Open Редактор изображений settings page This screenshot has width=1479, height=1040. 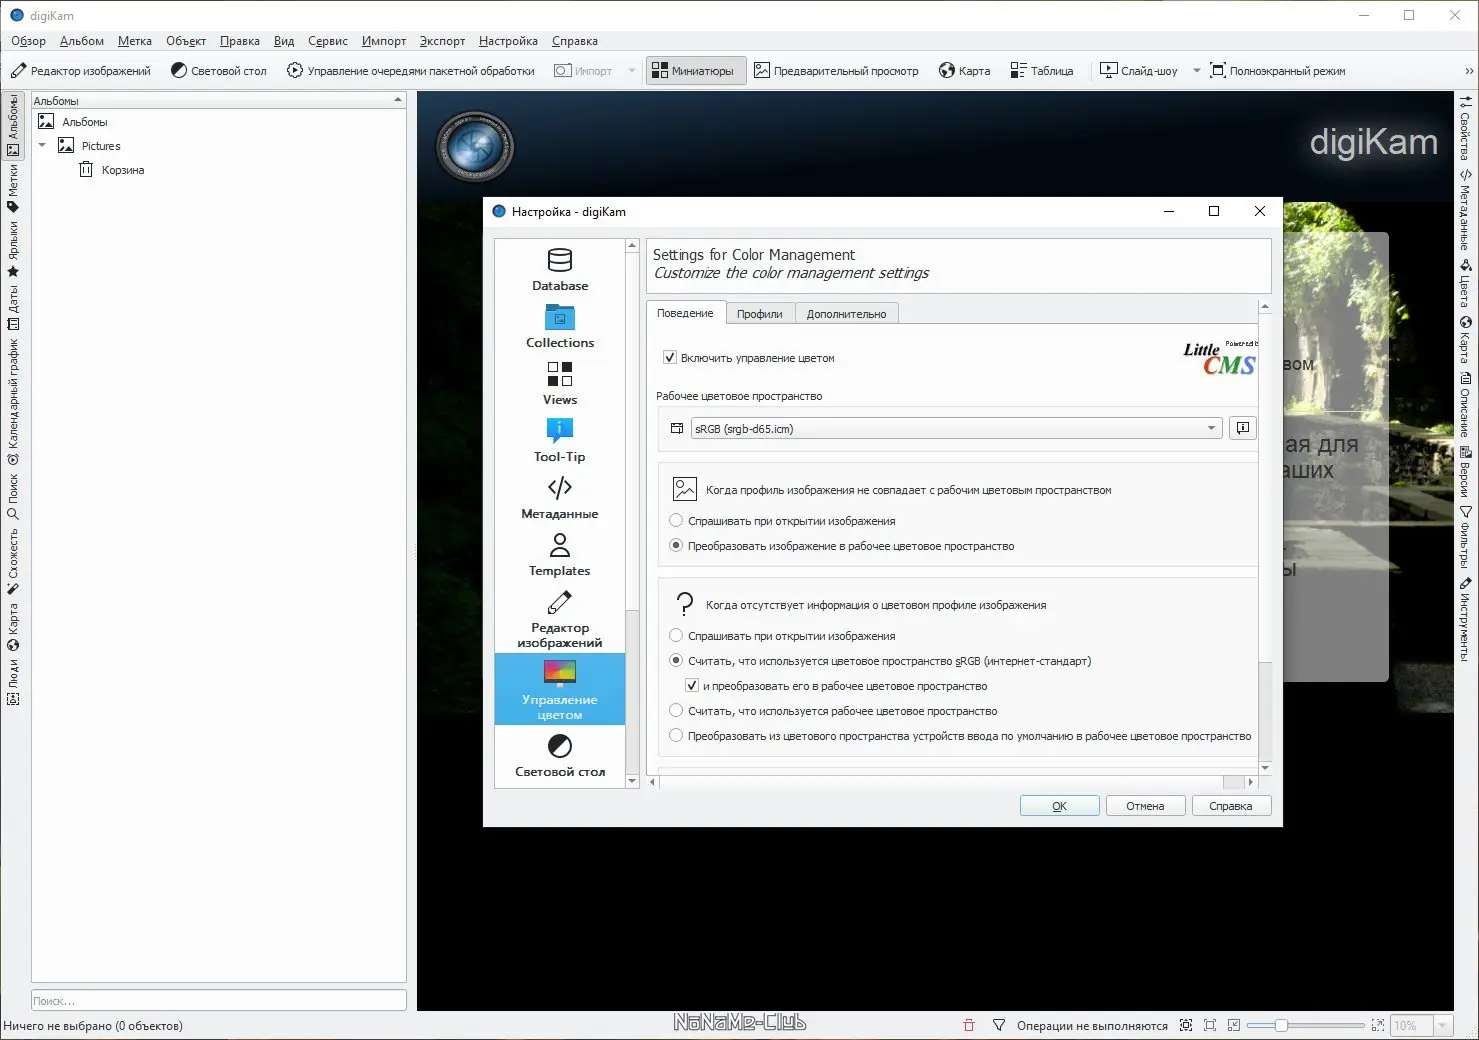pyautogui.click(x=560, y=618)
